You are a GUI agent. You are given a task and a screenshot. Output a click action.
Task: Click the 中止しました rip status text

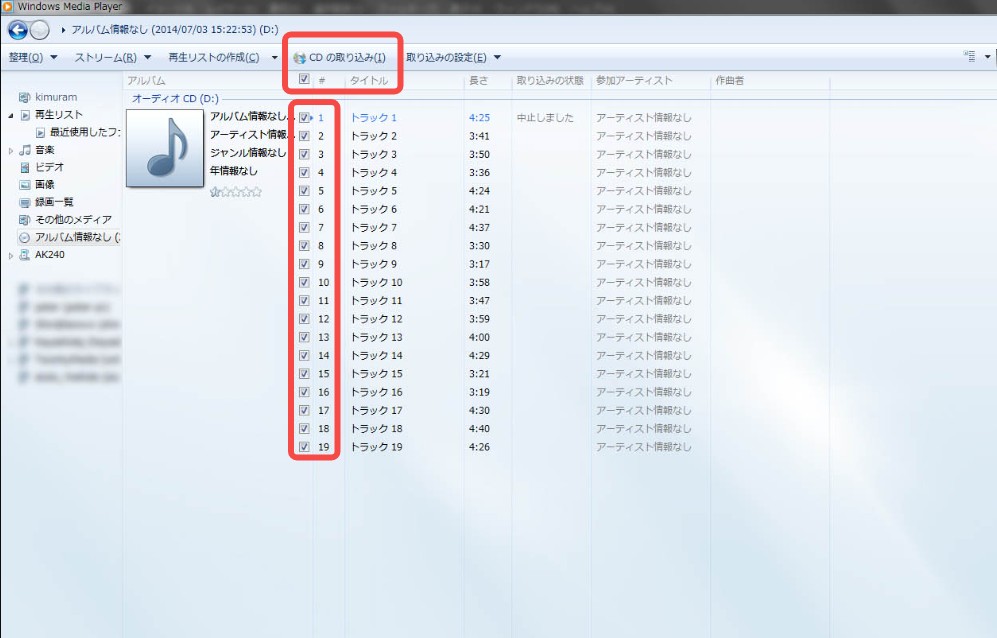(545, 118)
